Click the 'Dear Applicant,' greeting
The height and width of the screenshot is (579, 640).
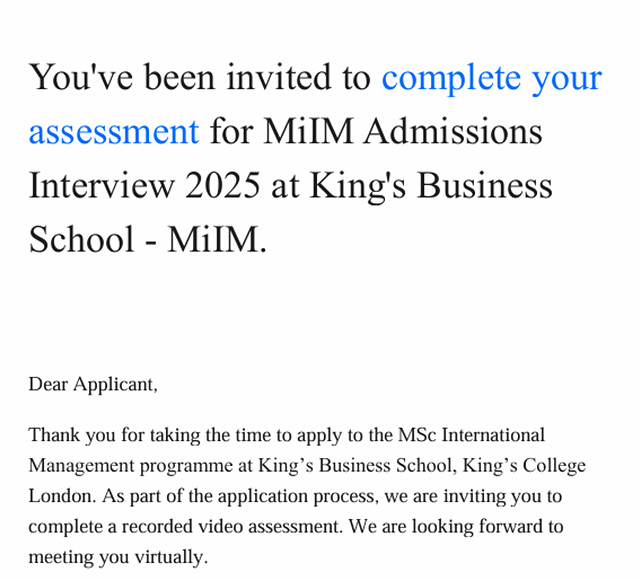click(x=93, y=385)
